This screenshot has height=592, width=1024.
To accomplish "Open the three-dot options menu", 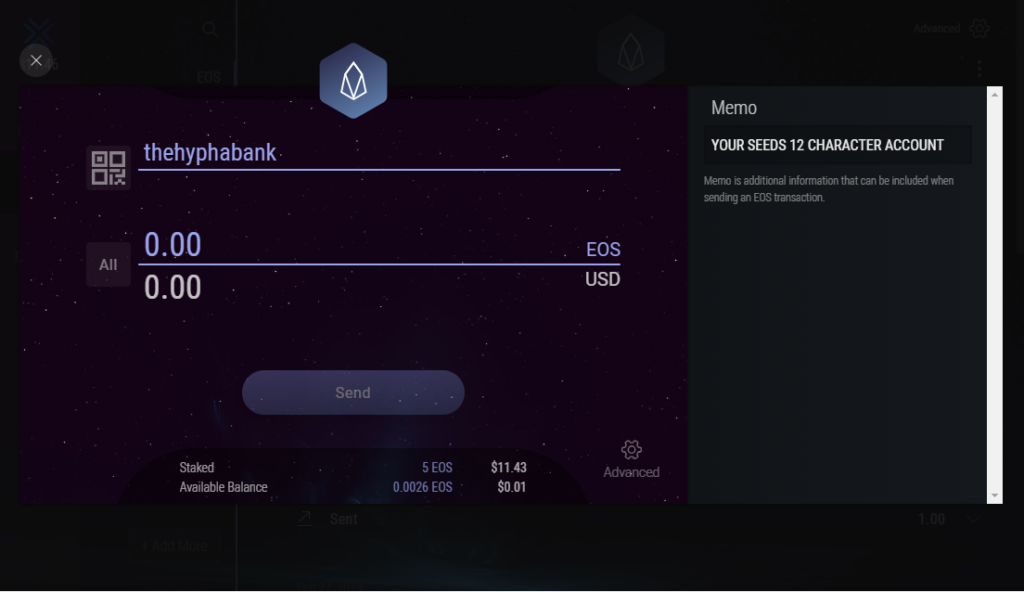I will pyautogui.click(x=979, y=69).
